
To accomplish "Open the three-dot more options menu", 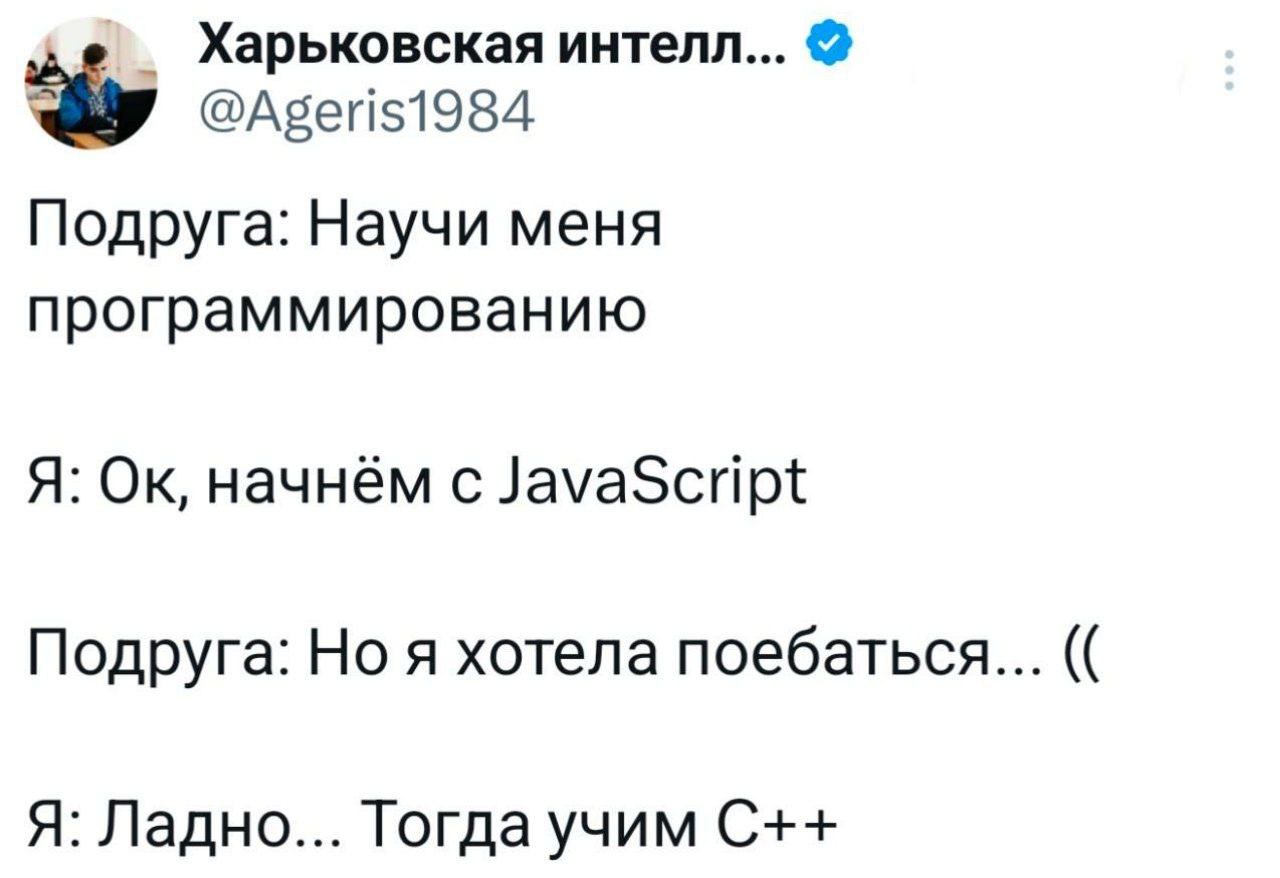I will (1229, 71).
